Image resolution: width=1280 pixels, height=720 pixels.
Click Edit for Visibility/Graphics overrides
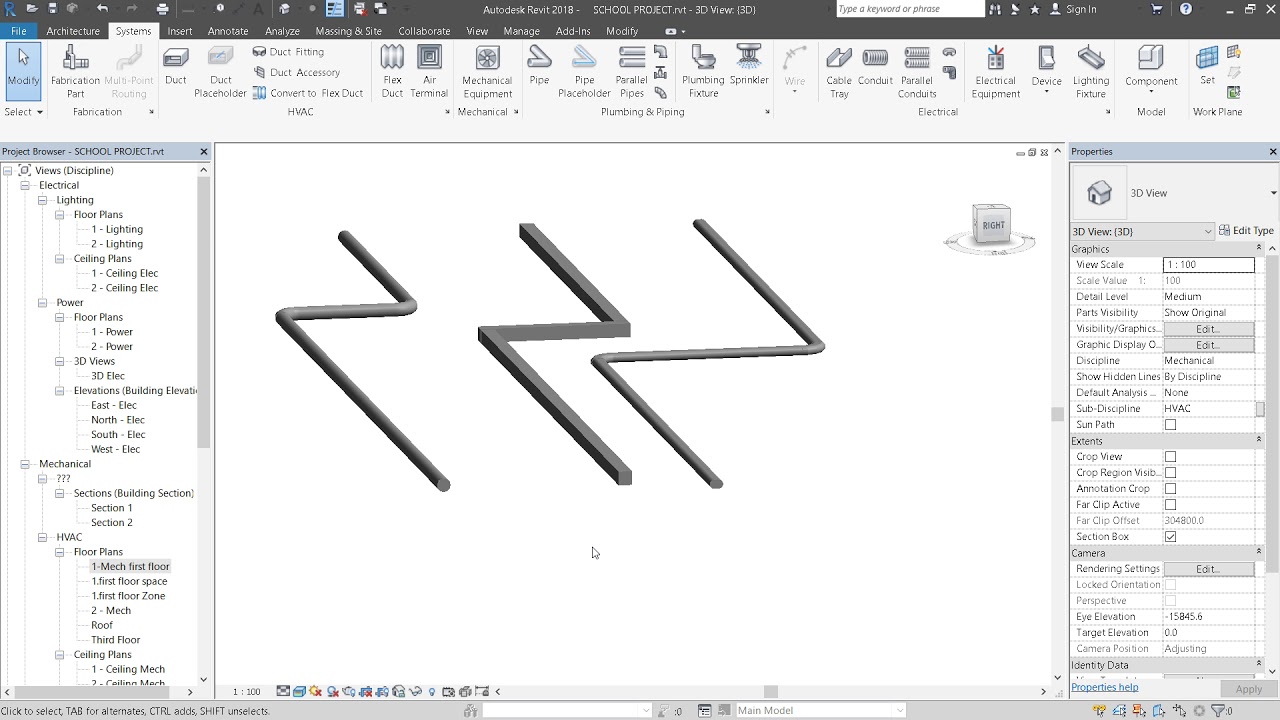coord(1208,329)
